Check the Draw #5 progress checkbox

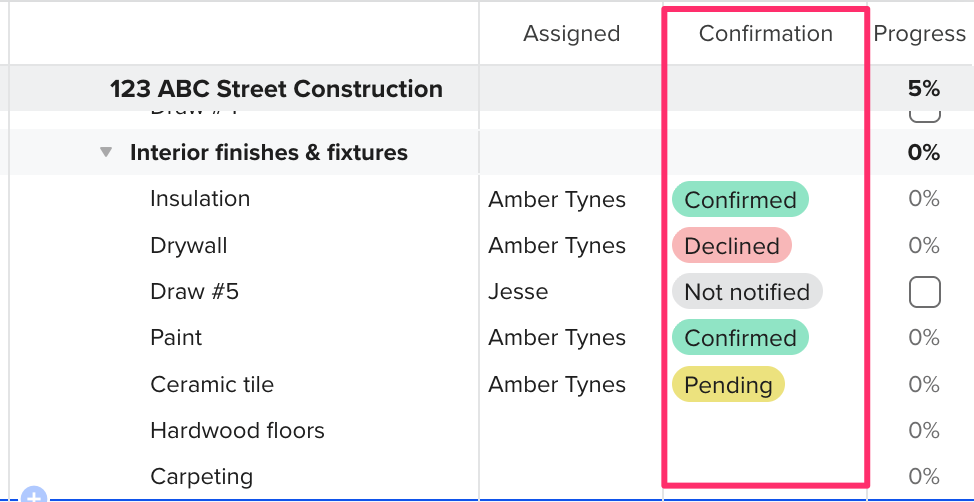coord(924,292)
